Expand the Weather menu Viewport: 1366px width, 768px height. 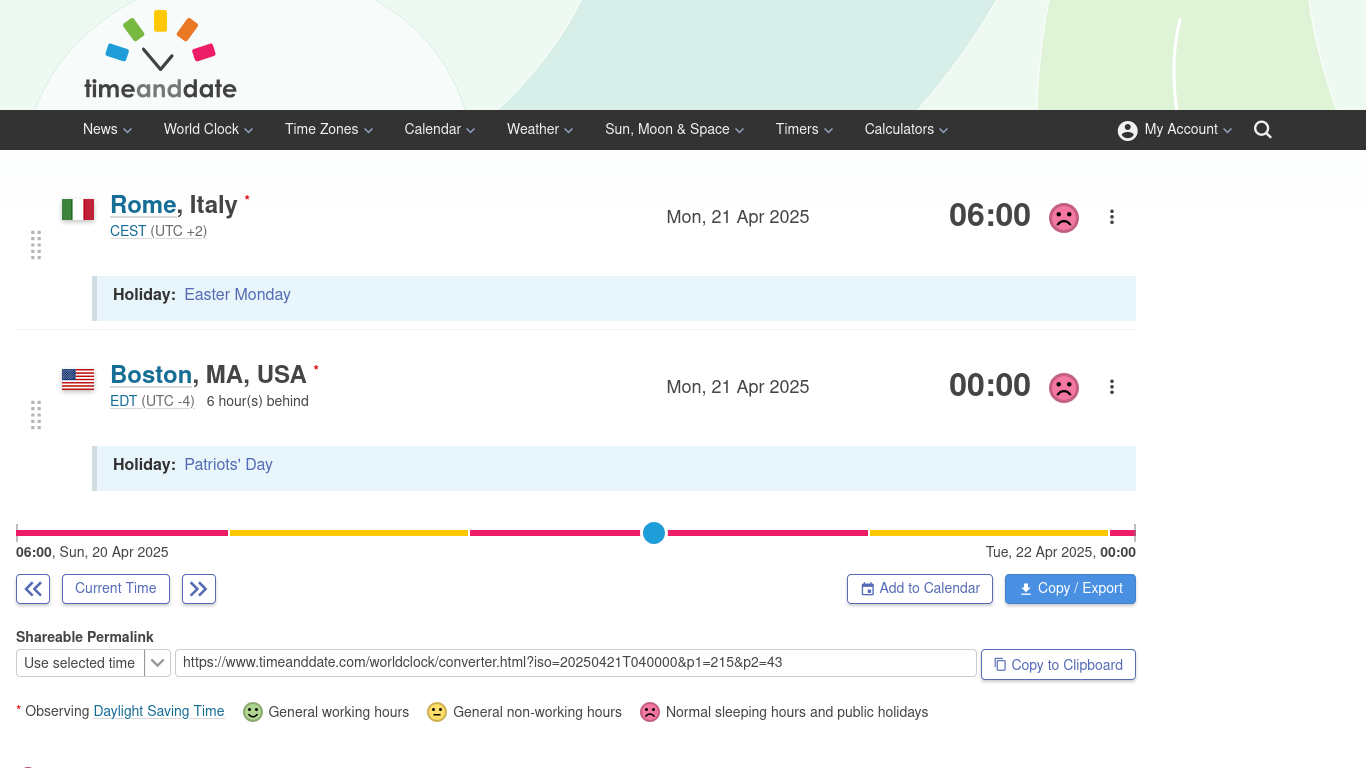pyautogui.click(x=540, y=130)
